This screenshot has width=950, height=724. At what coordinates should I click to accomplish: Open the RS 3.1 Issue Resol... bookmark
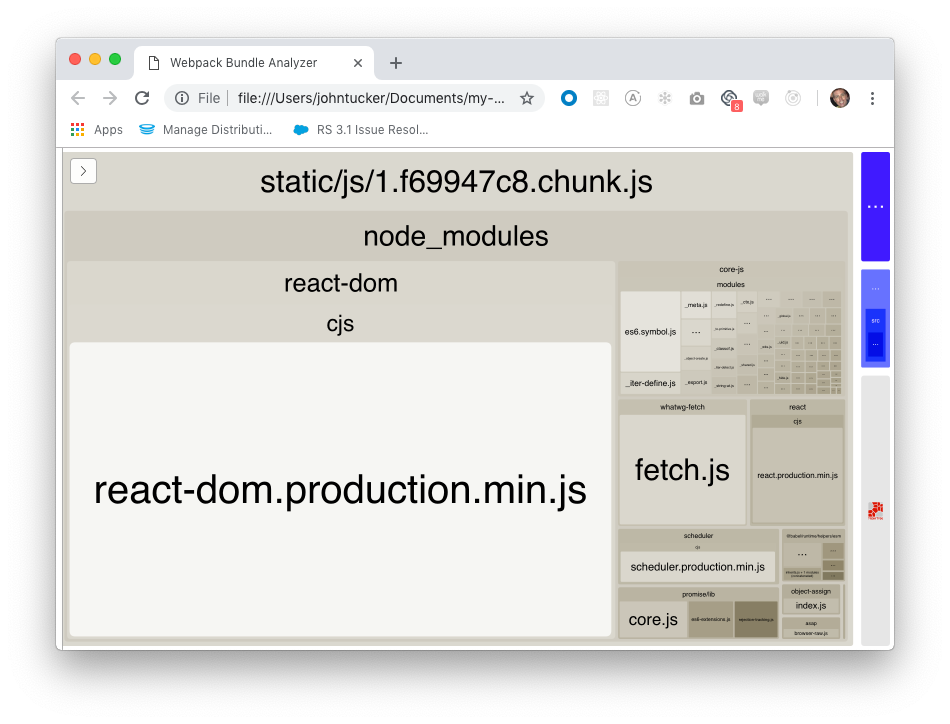361,130
